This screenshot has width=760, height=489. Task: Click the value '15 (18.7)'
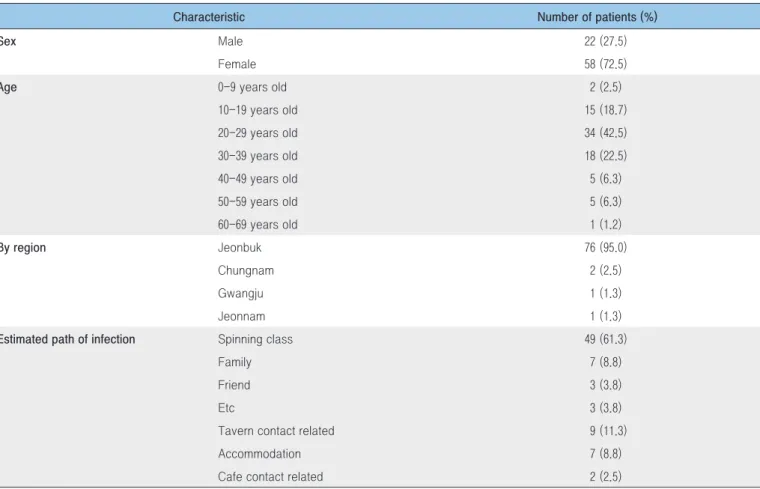(x=605, y=110)
